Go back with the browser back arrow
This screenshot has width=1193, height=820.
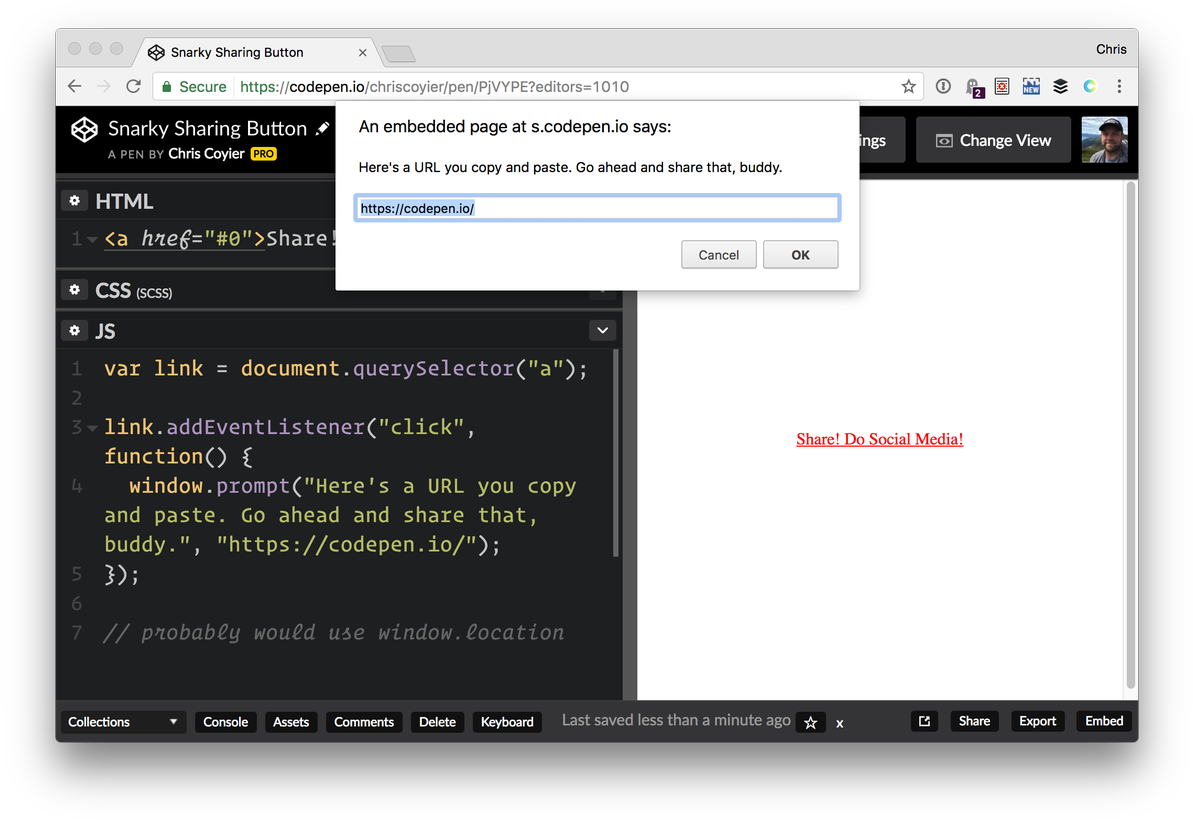point(75,87)
